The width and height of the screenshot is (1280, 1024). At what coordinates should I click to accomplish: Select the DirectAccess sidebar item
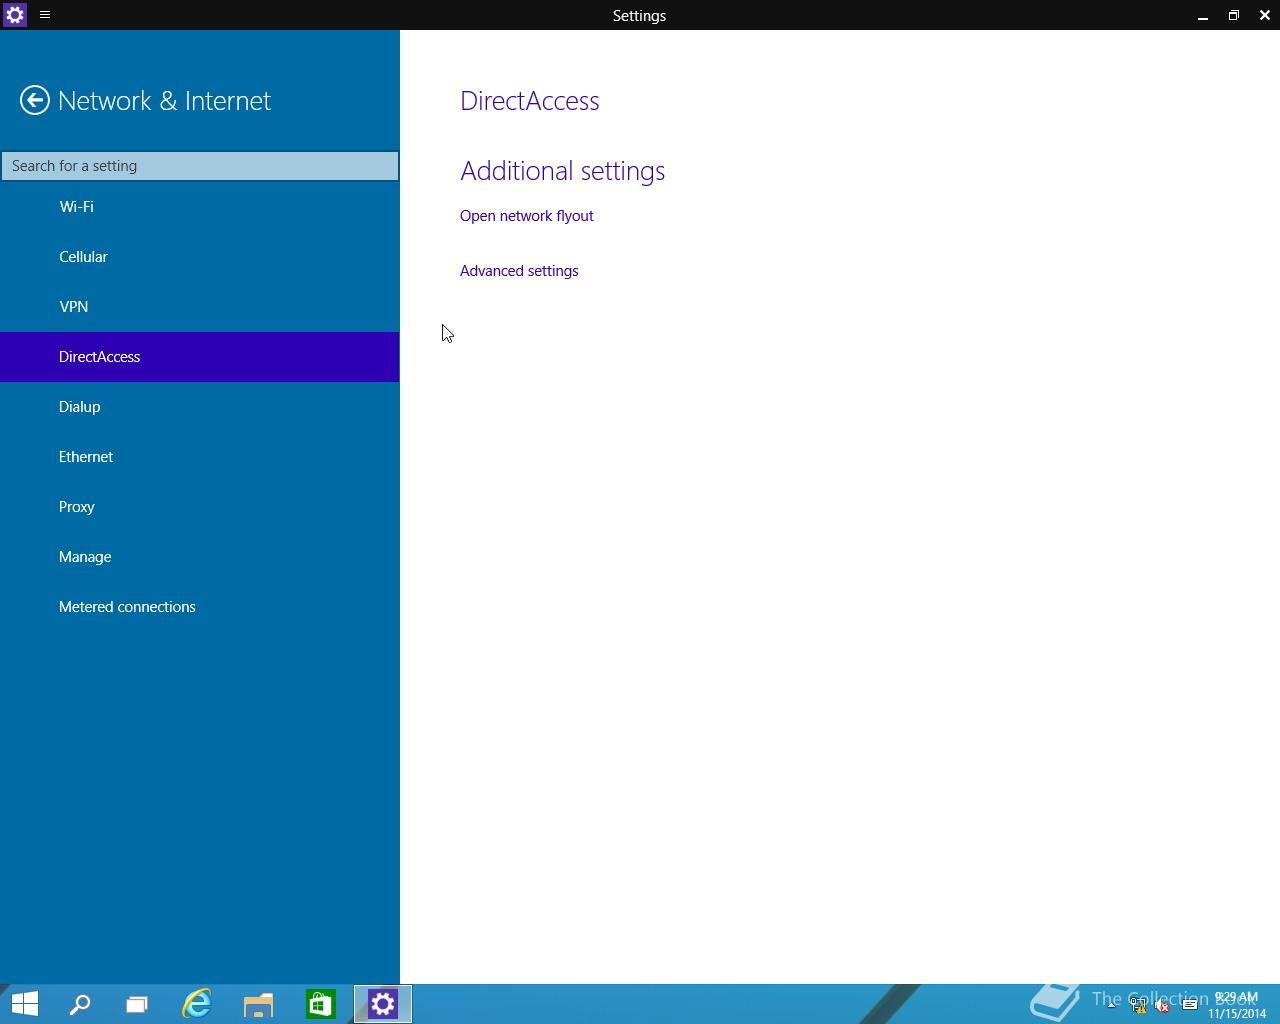(200, 357)
